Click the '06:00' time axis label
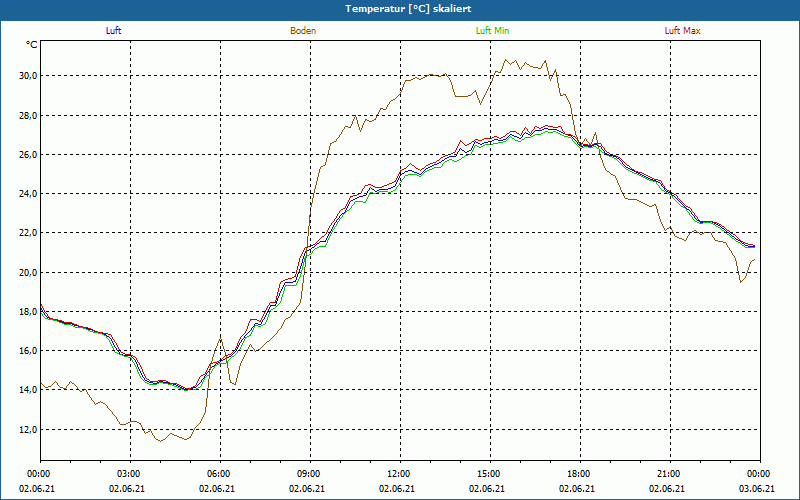This screenshot has width=800, height=500. (x=220, y=474)
